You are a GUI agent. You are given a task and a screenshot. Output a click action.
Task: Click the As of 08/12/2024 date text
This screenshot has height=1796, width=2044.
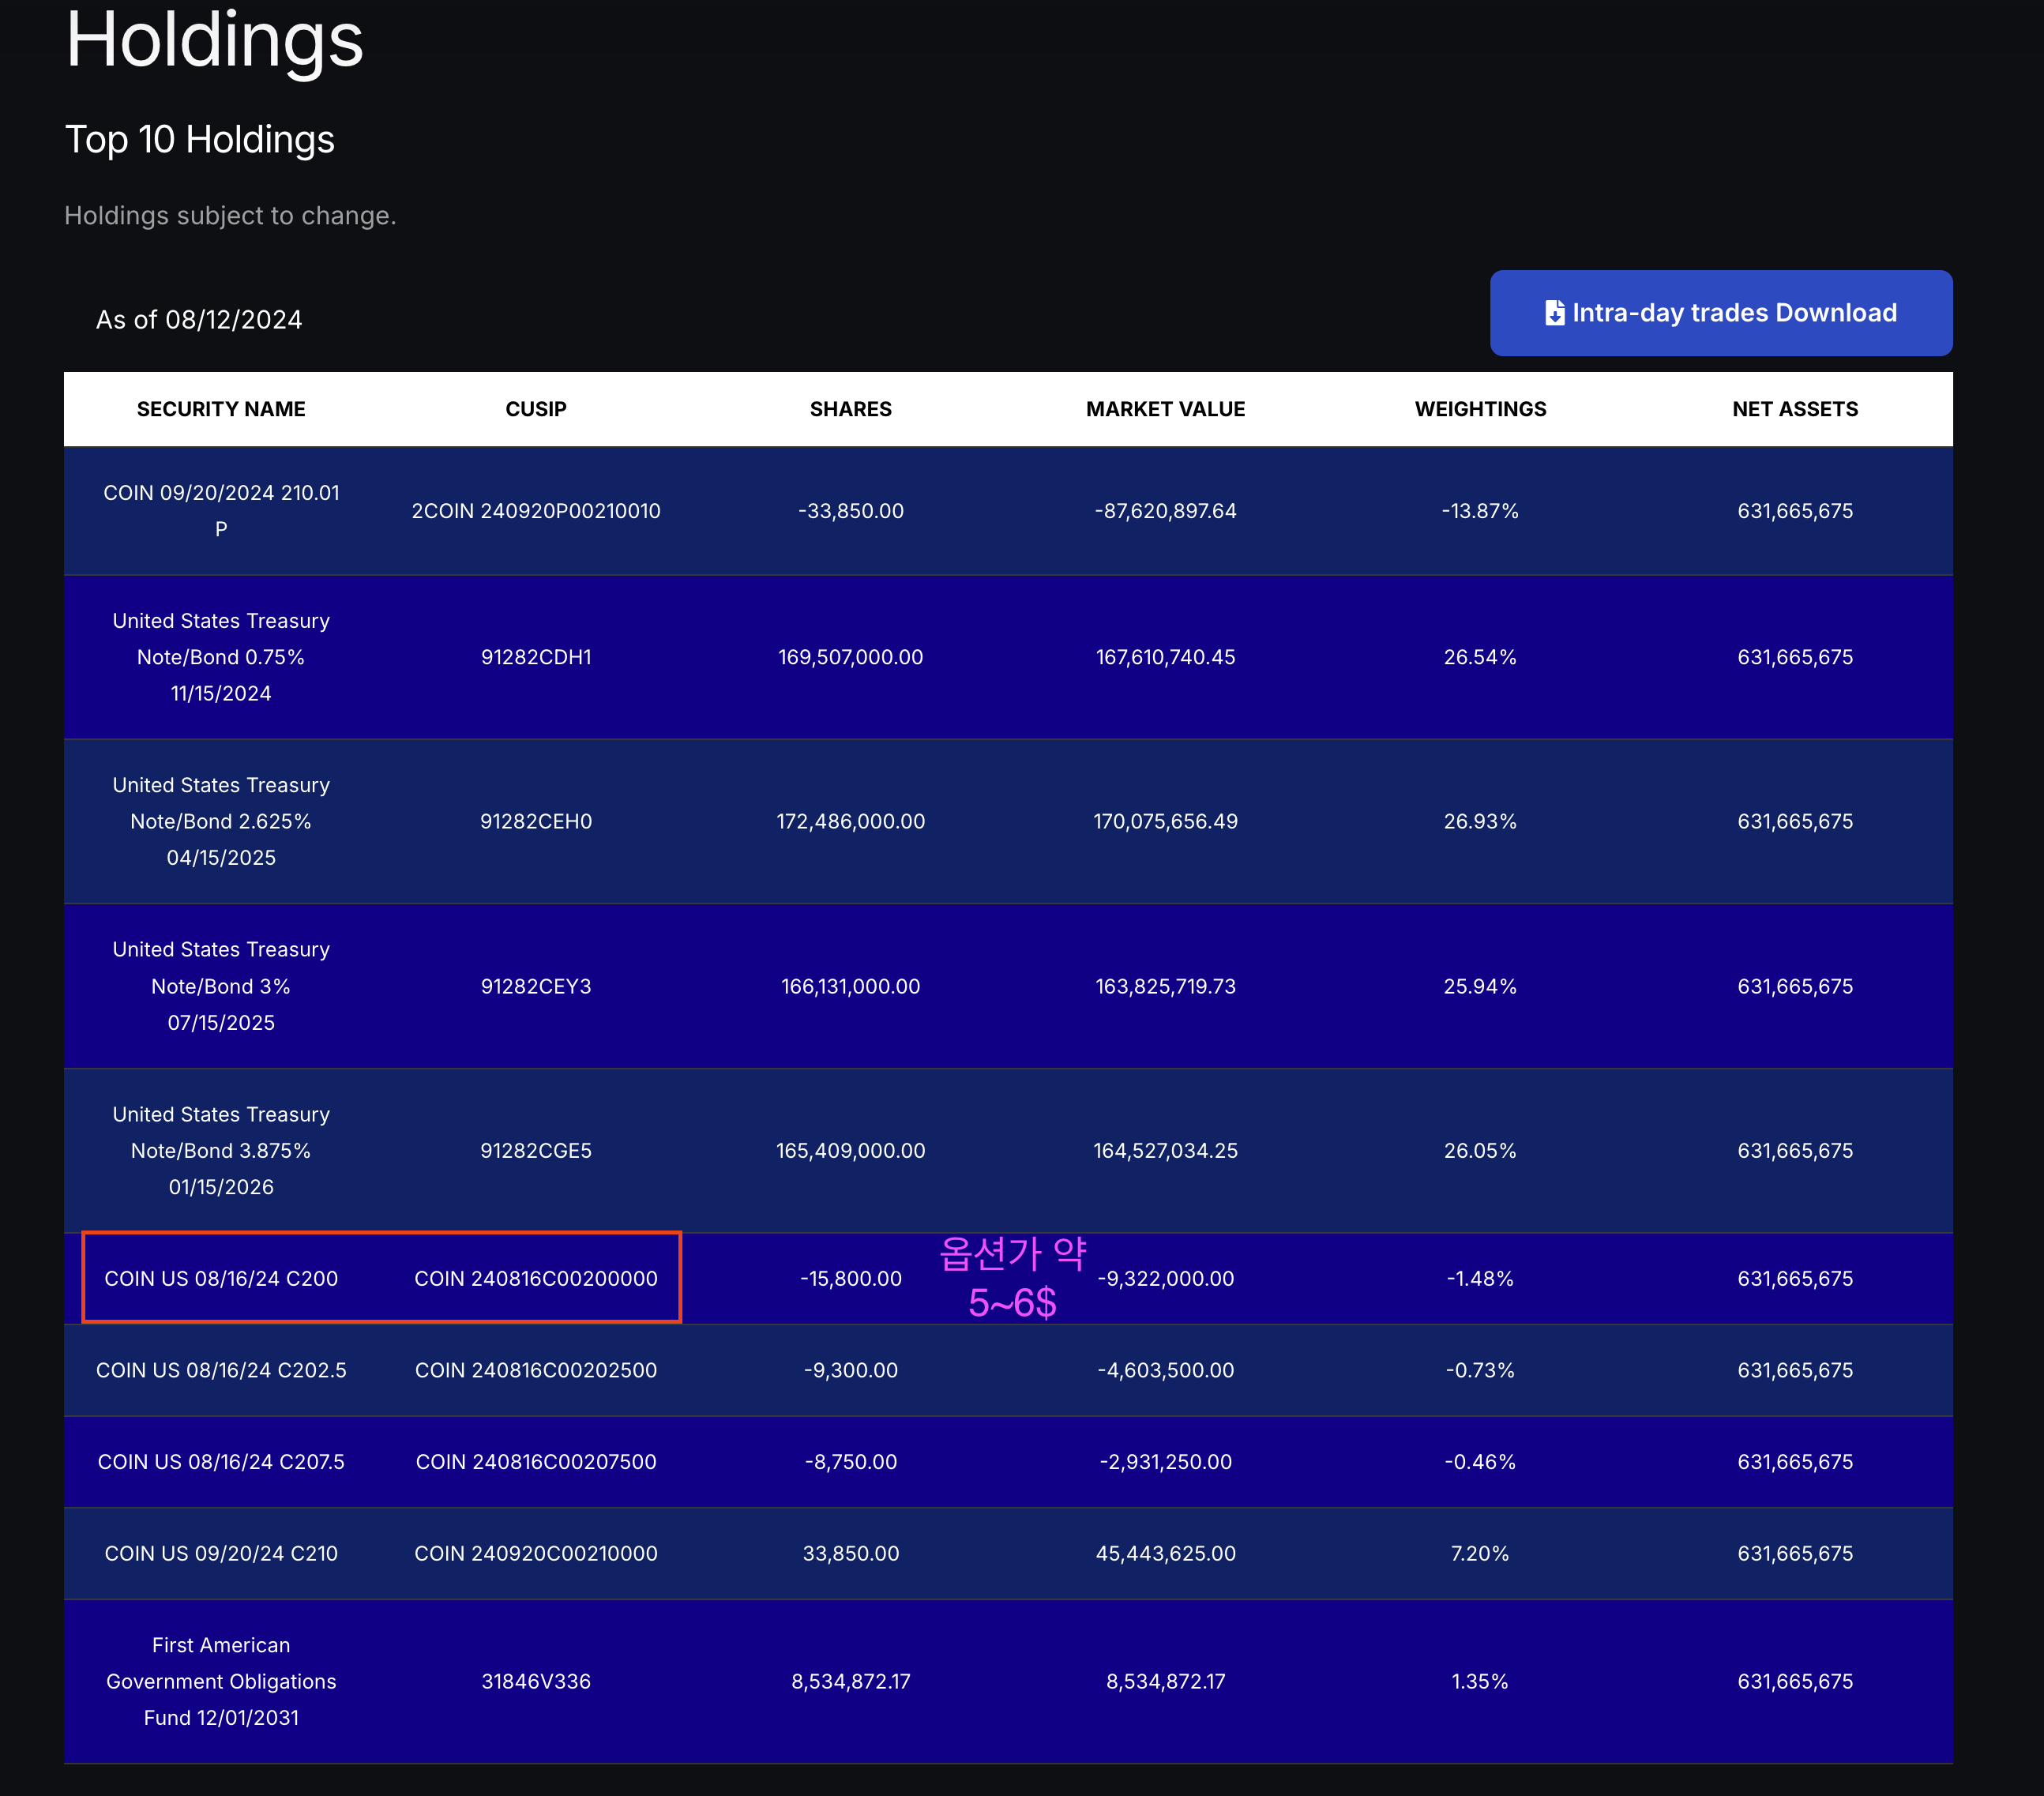(199, 320)
